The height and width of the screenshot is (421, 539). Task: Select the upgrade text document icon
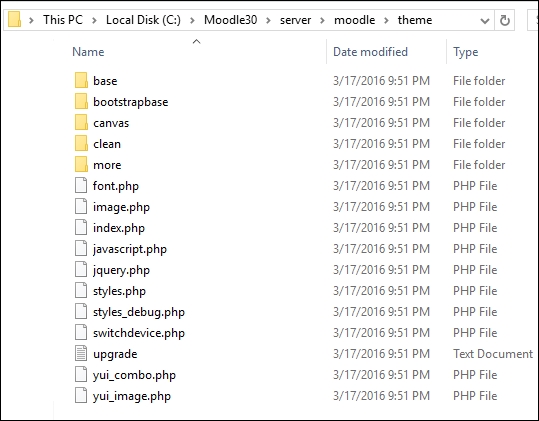81,353
